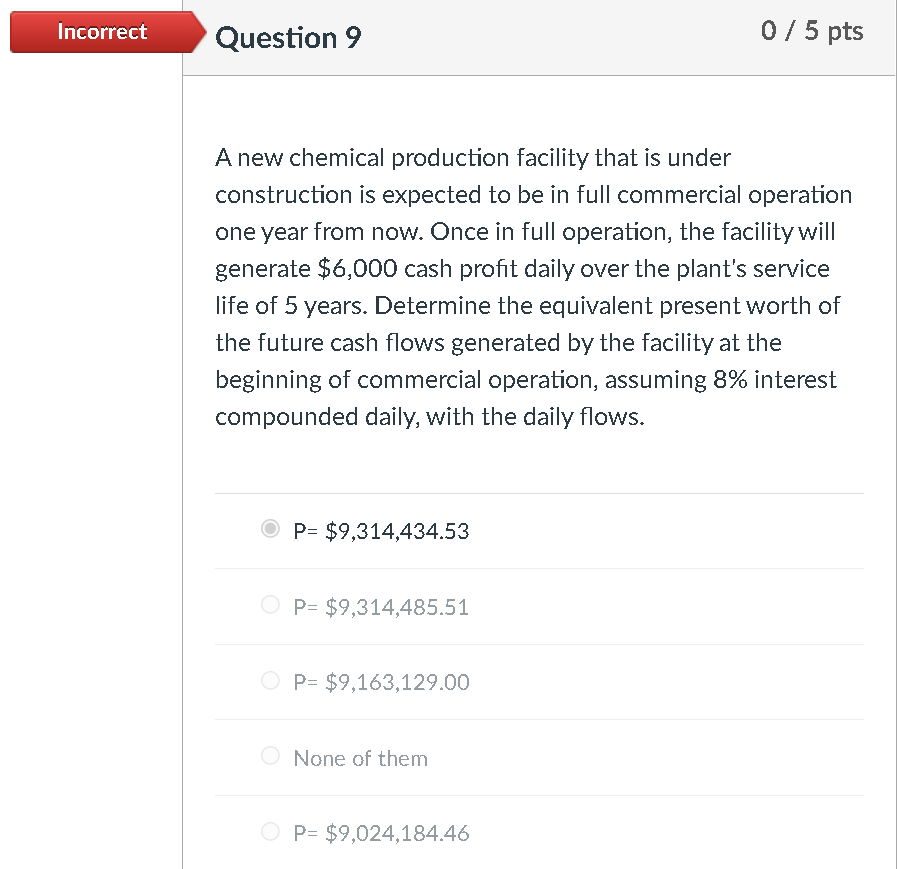Viewport: 899px width, 869px height.
Task: Select the P= $9,024,184.46 radio button
Action: pyautogui.click(x=270, y=831)
